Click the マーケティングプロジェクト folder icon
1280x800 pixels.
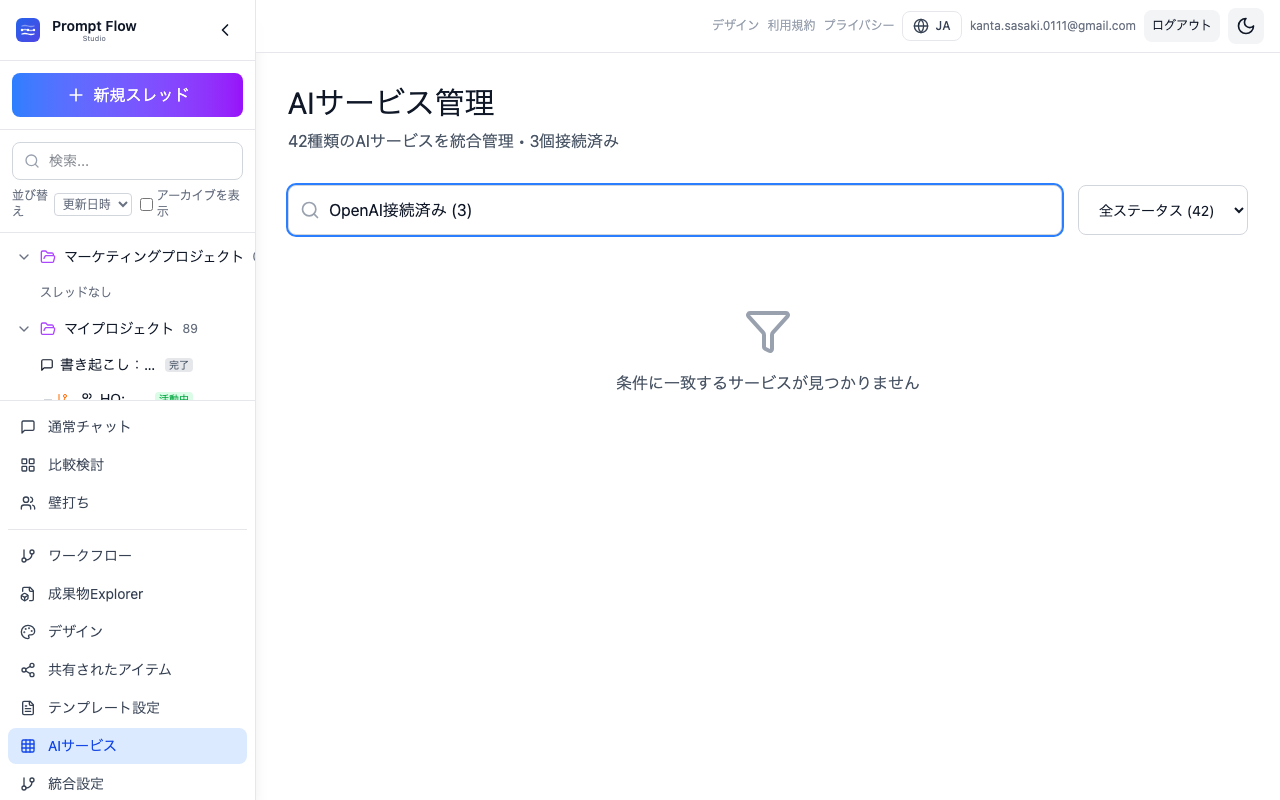(47, 257)
